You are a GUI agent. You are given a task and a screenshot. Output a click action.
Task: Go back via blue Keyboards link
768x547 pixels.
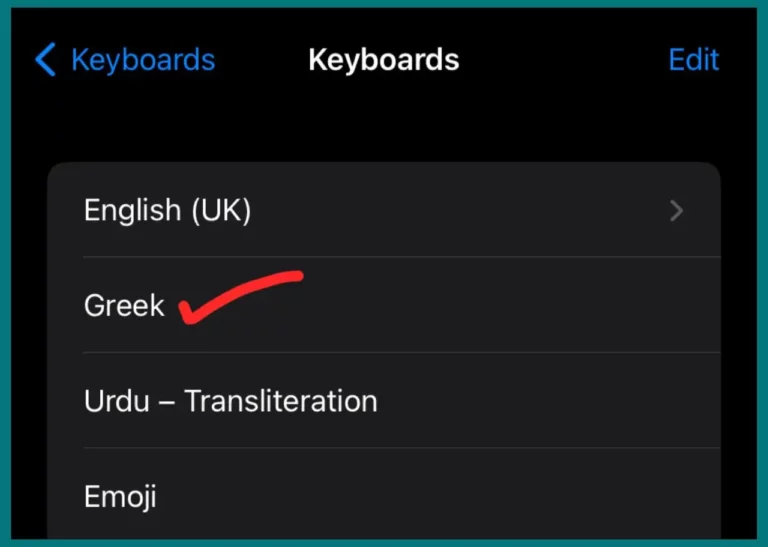point(143,60)
